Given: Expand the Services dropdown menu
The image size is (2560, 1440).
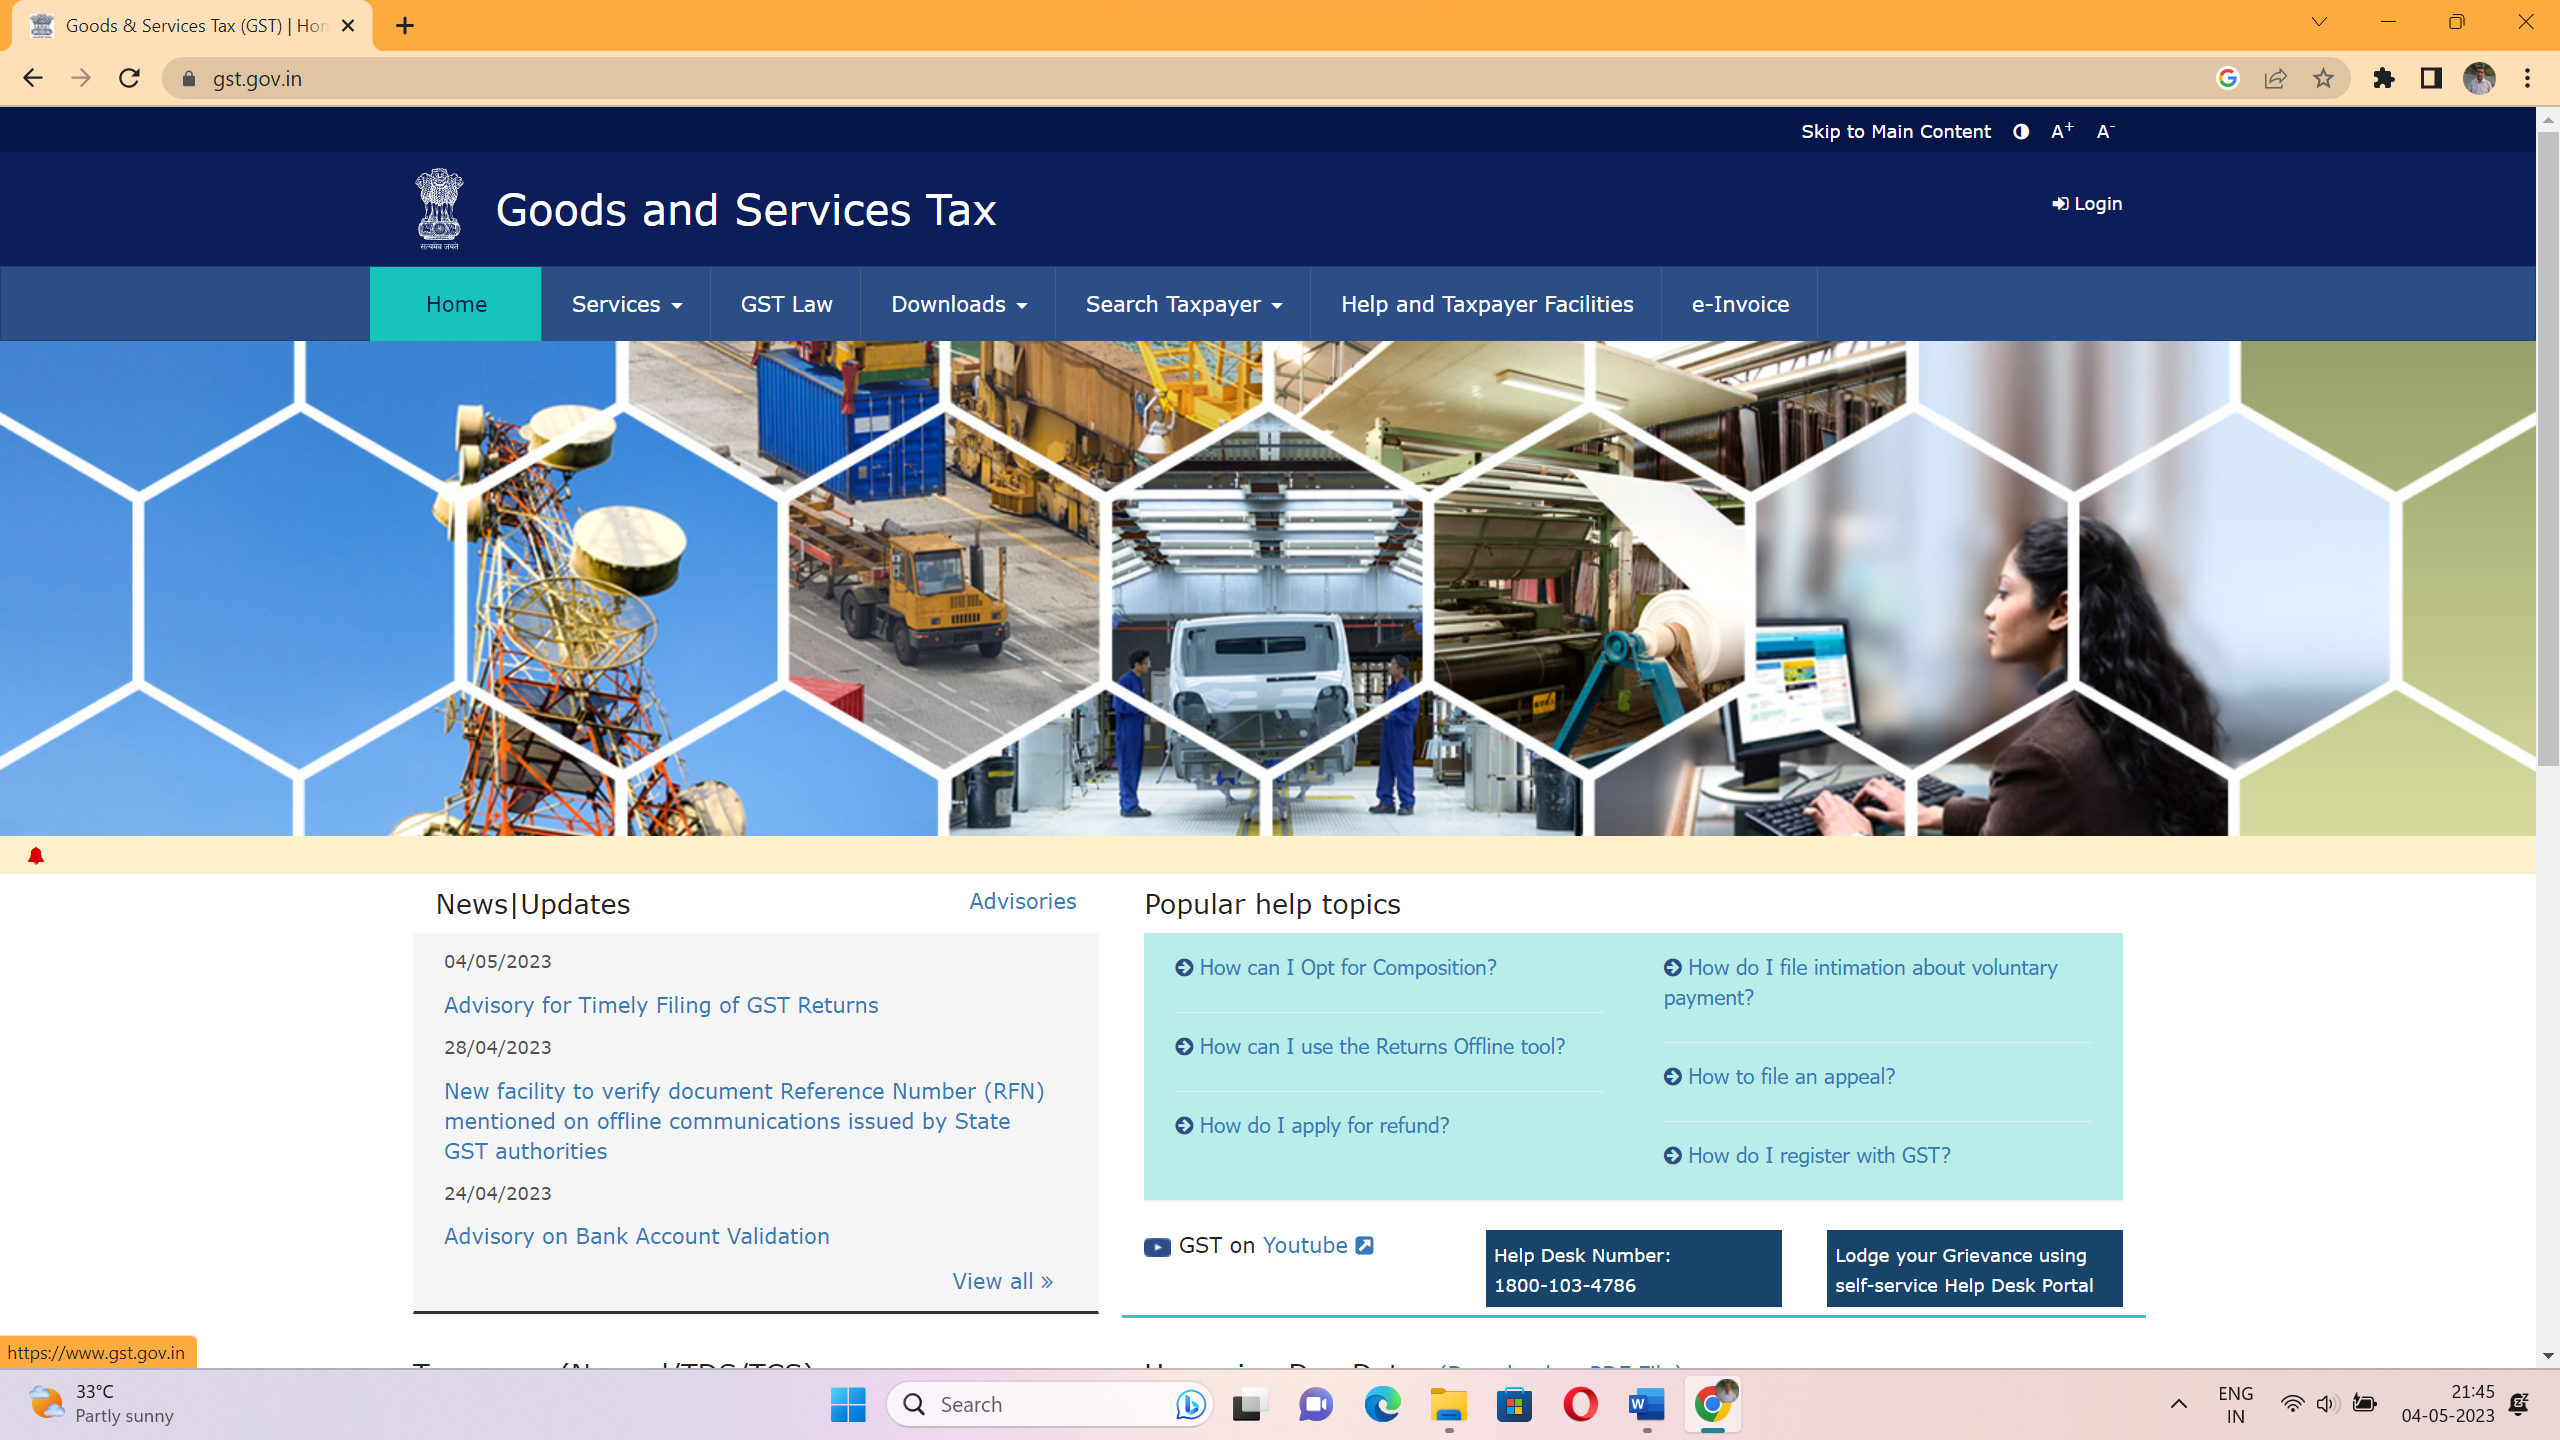Looking at the screenshot, I should pyautogui.click(x=626, y=304).
